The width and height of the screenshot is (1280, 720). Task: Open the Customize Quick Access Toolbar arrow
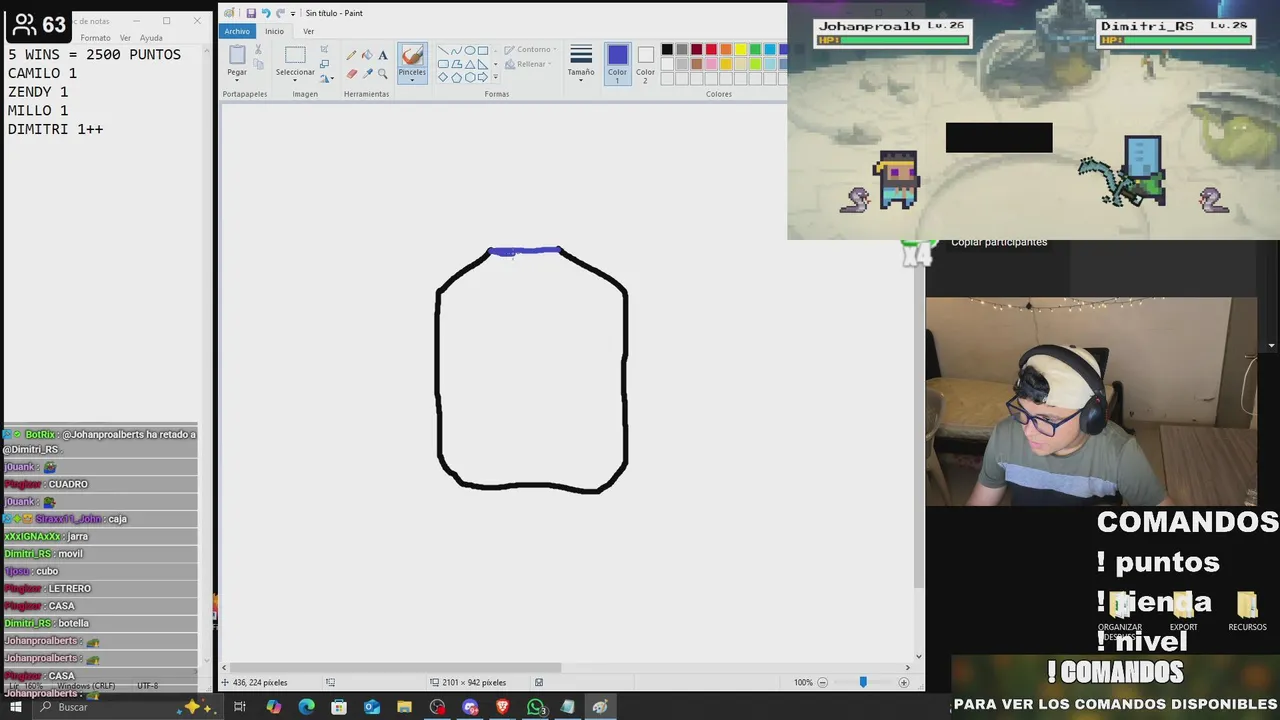293,13
